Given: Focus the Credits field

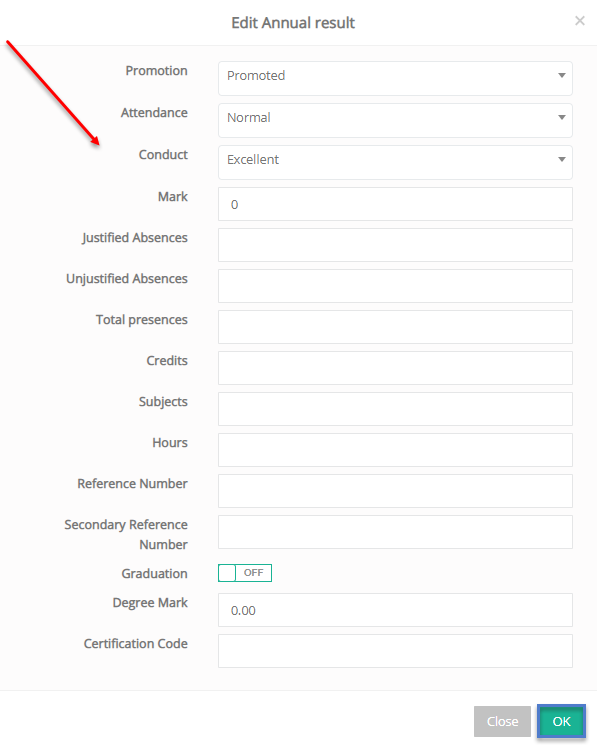Looking at the screenshot, I should (x=395, y=368).
